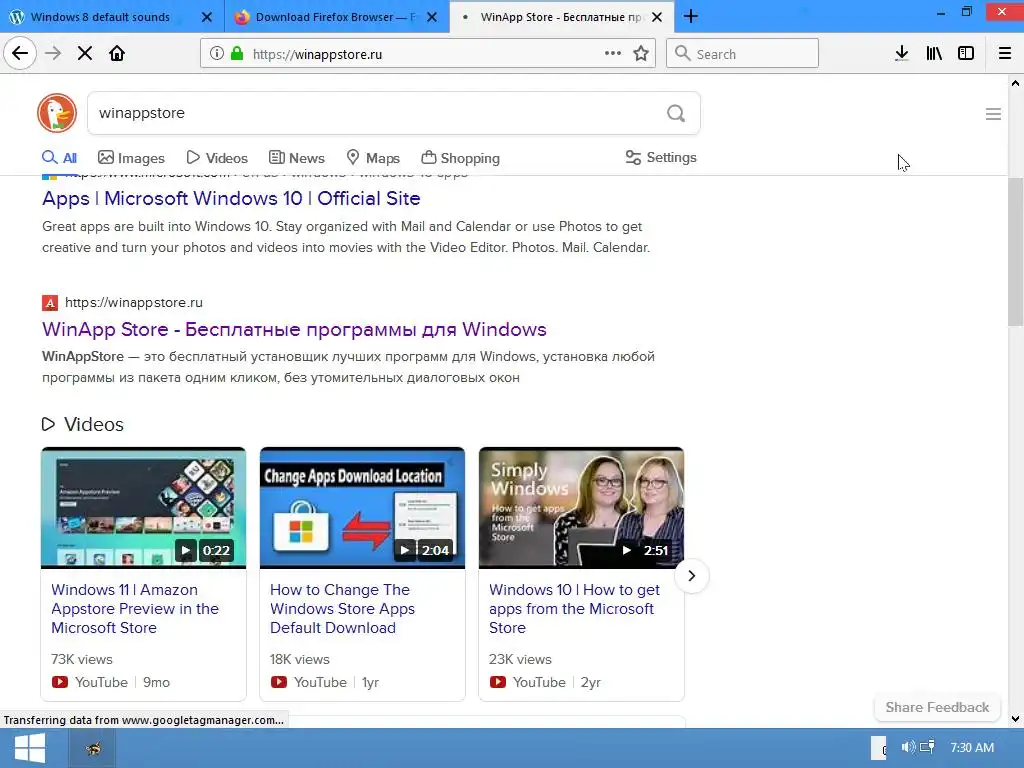1024x768 pixels.
Task: Bookmark this page with the star
Action: (x=641, y=54)
